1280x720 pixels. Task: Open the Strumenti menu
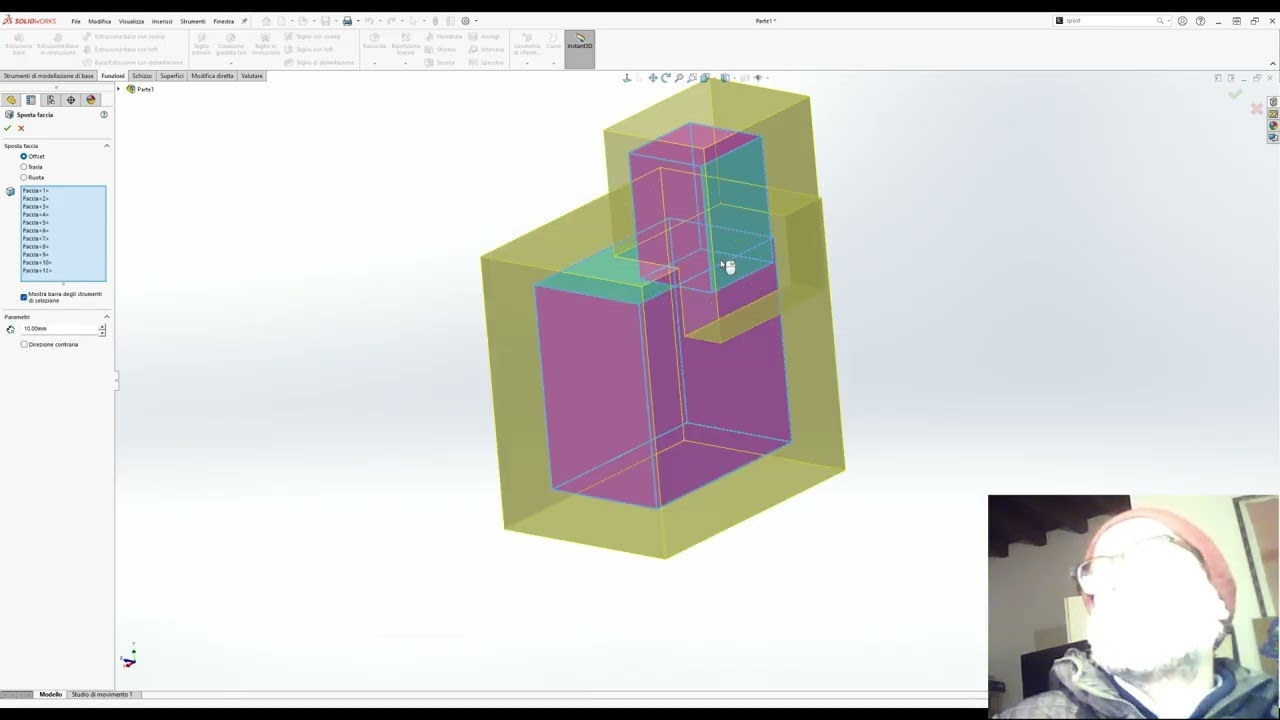pyautogui.click(x=193, y=21)
